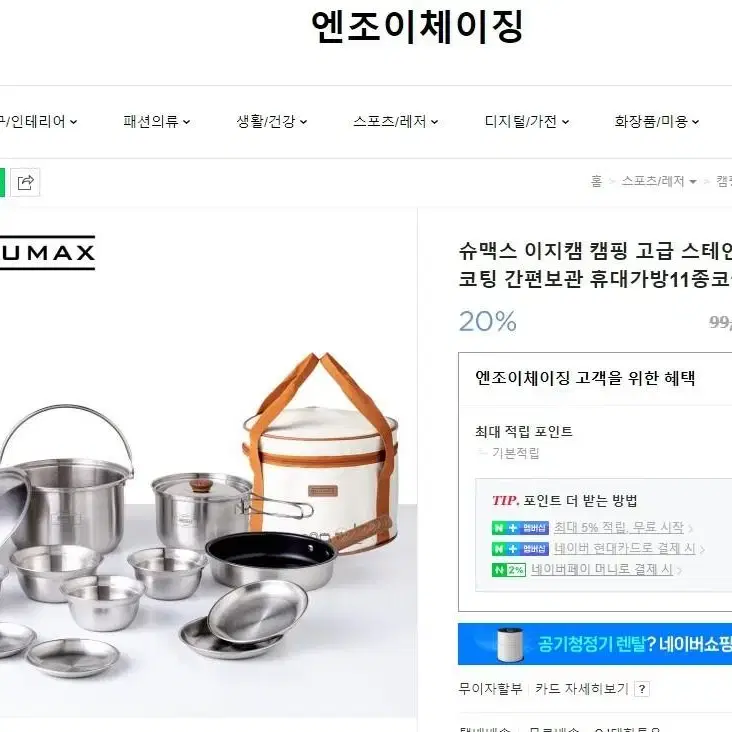Viewport: 732px width, 732px height.
Task: Click the air purifier image in banner
Action: tap(510, 645)
